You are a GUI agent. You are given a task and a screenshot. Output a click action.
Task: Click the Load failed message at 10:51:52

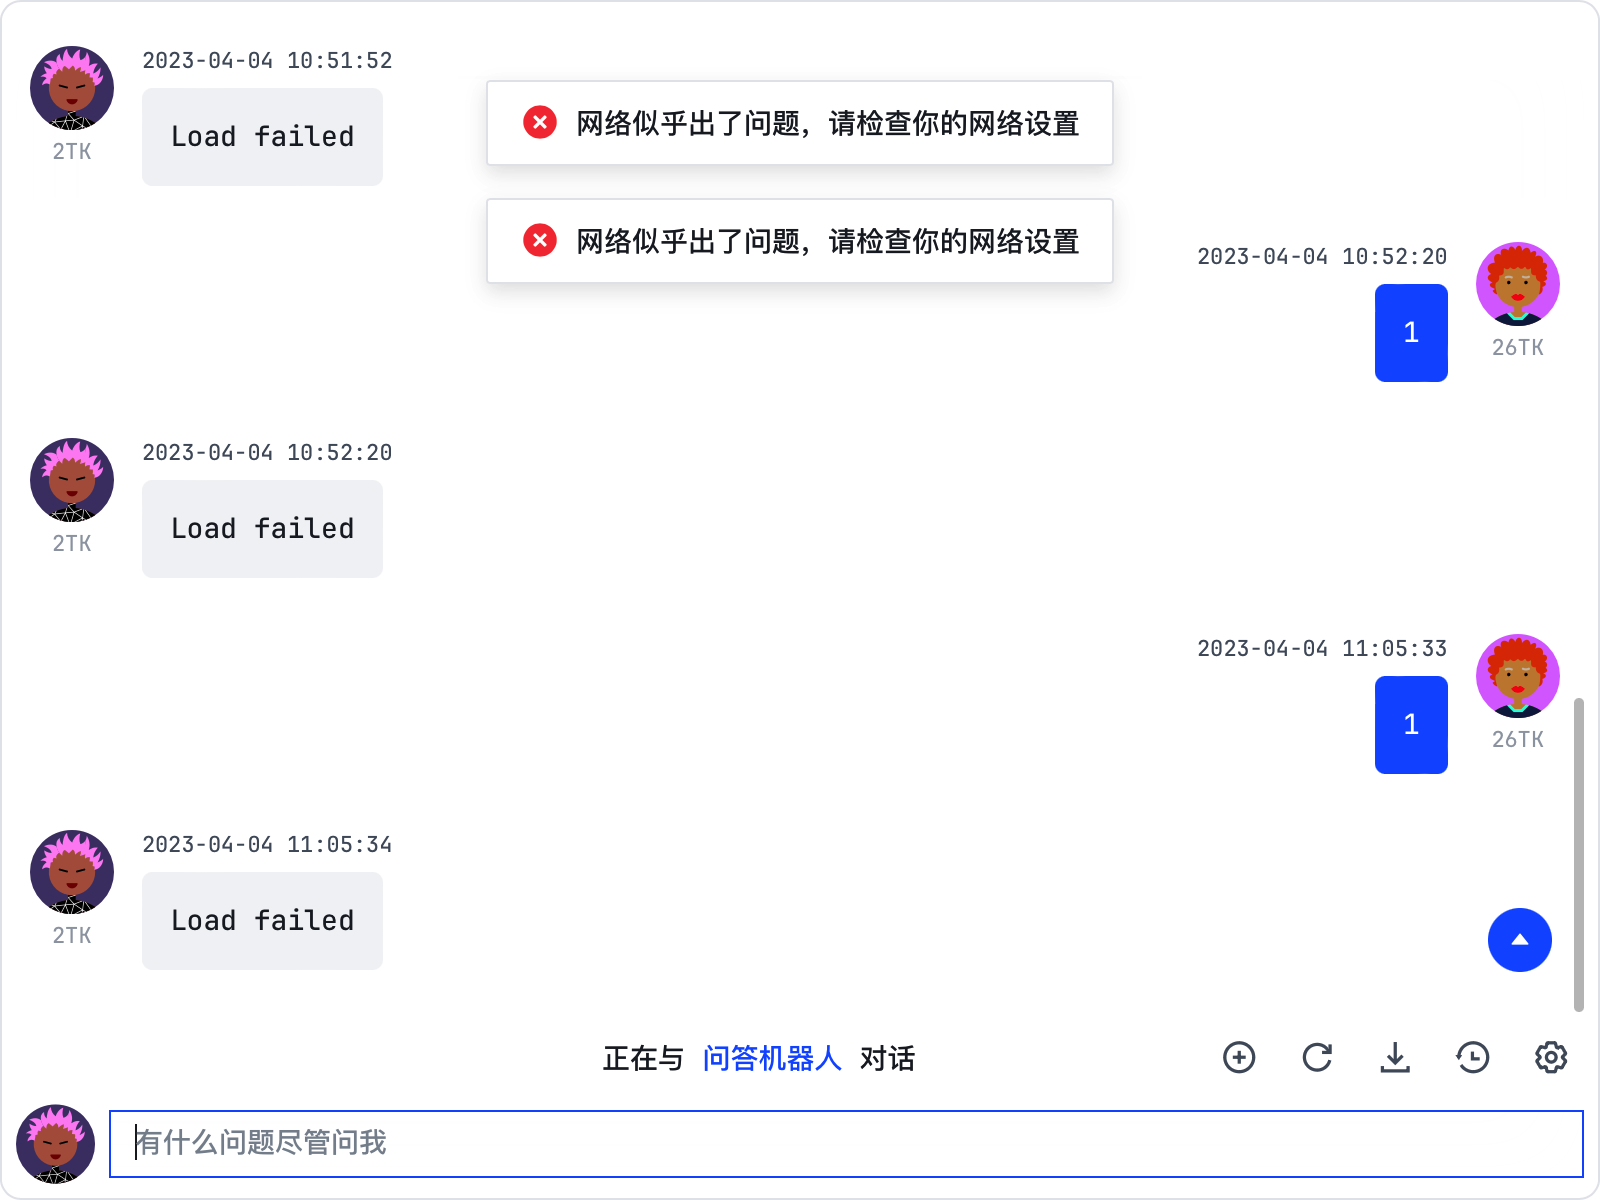pos(262,136)
